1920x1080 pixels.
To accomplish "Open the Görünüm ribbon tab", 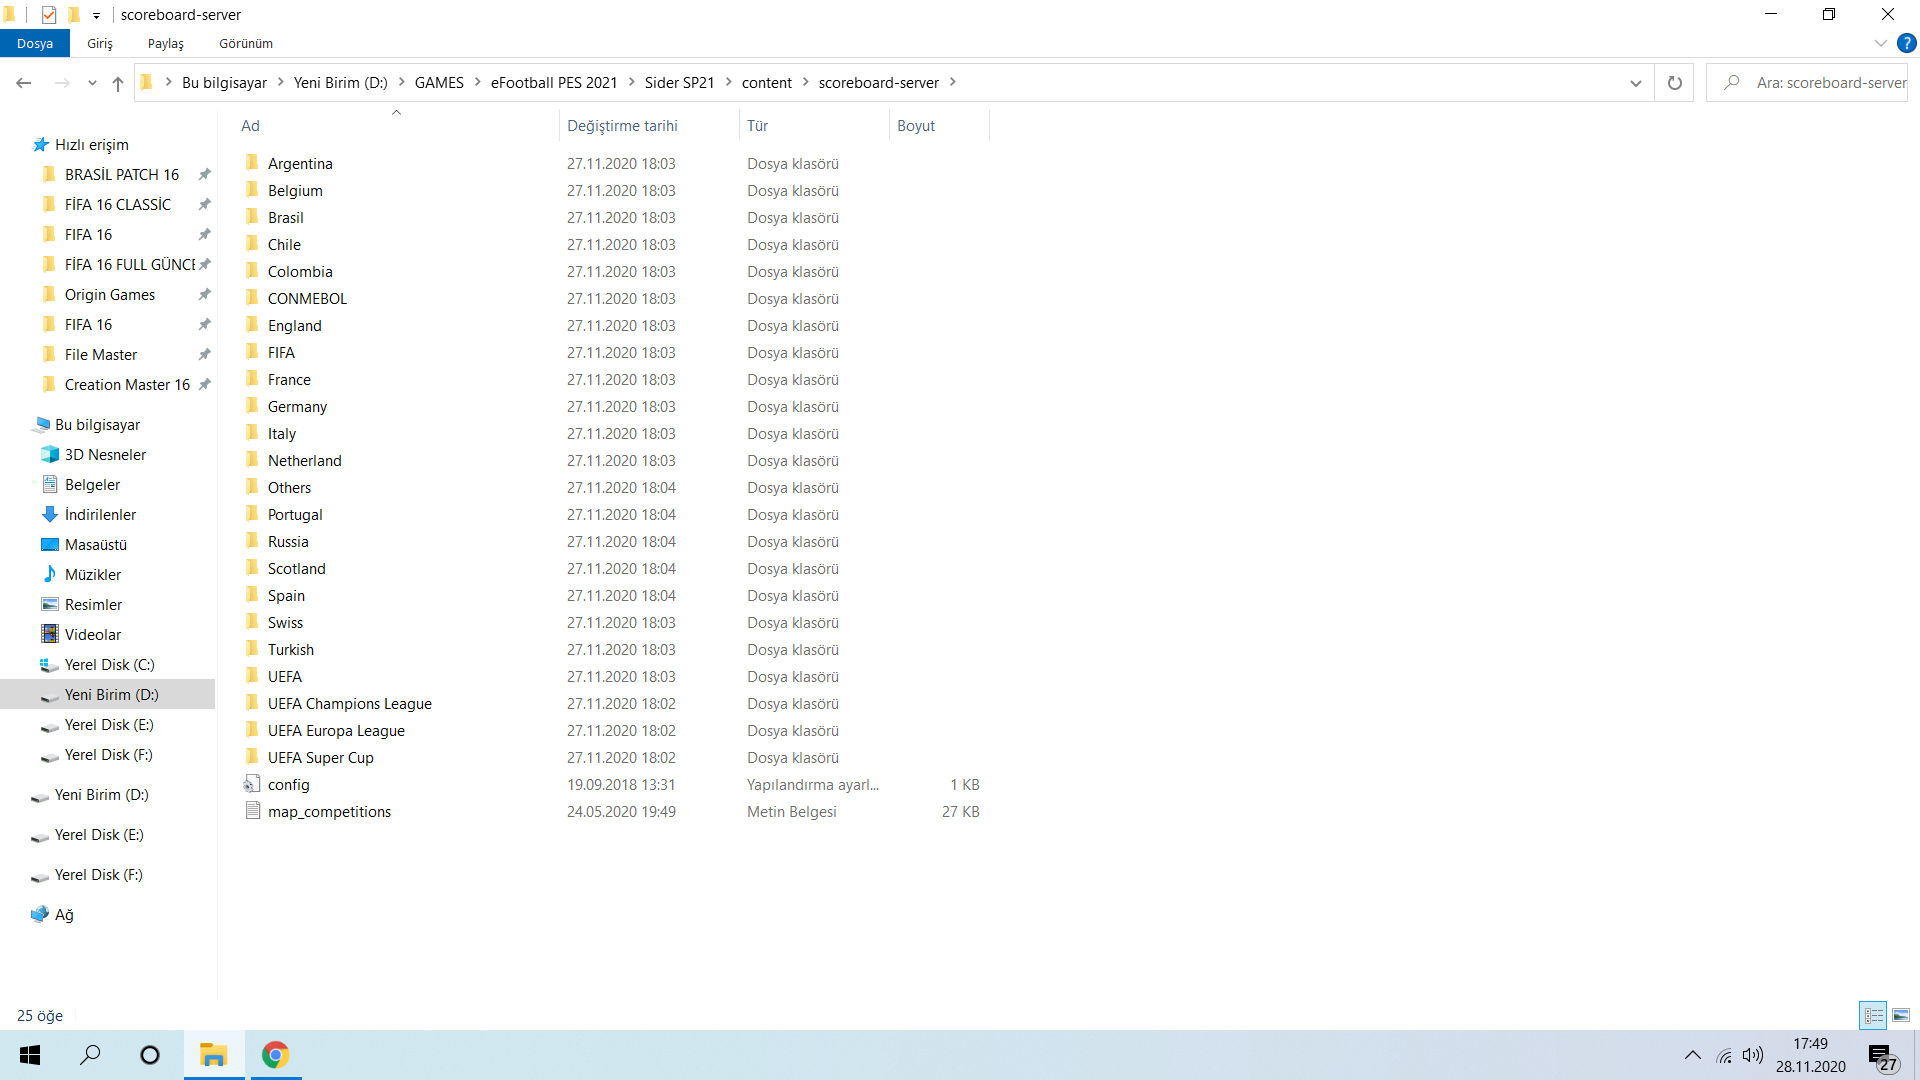I will click(246, 43).
